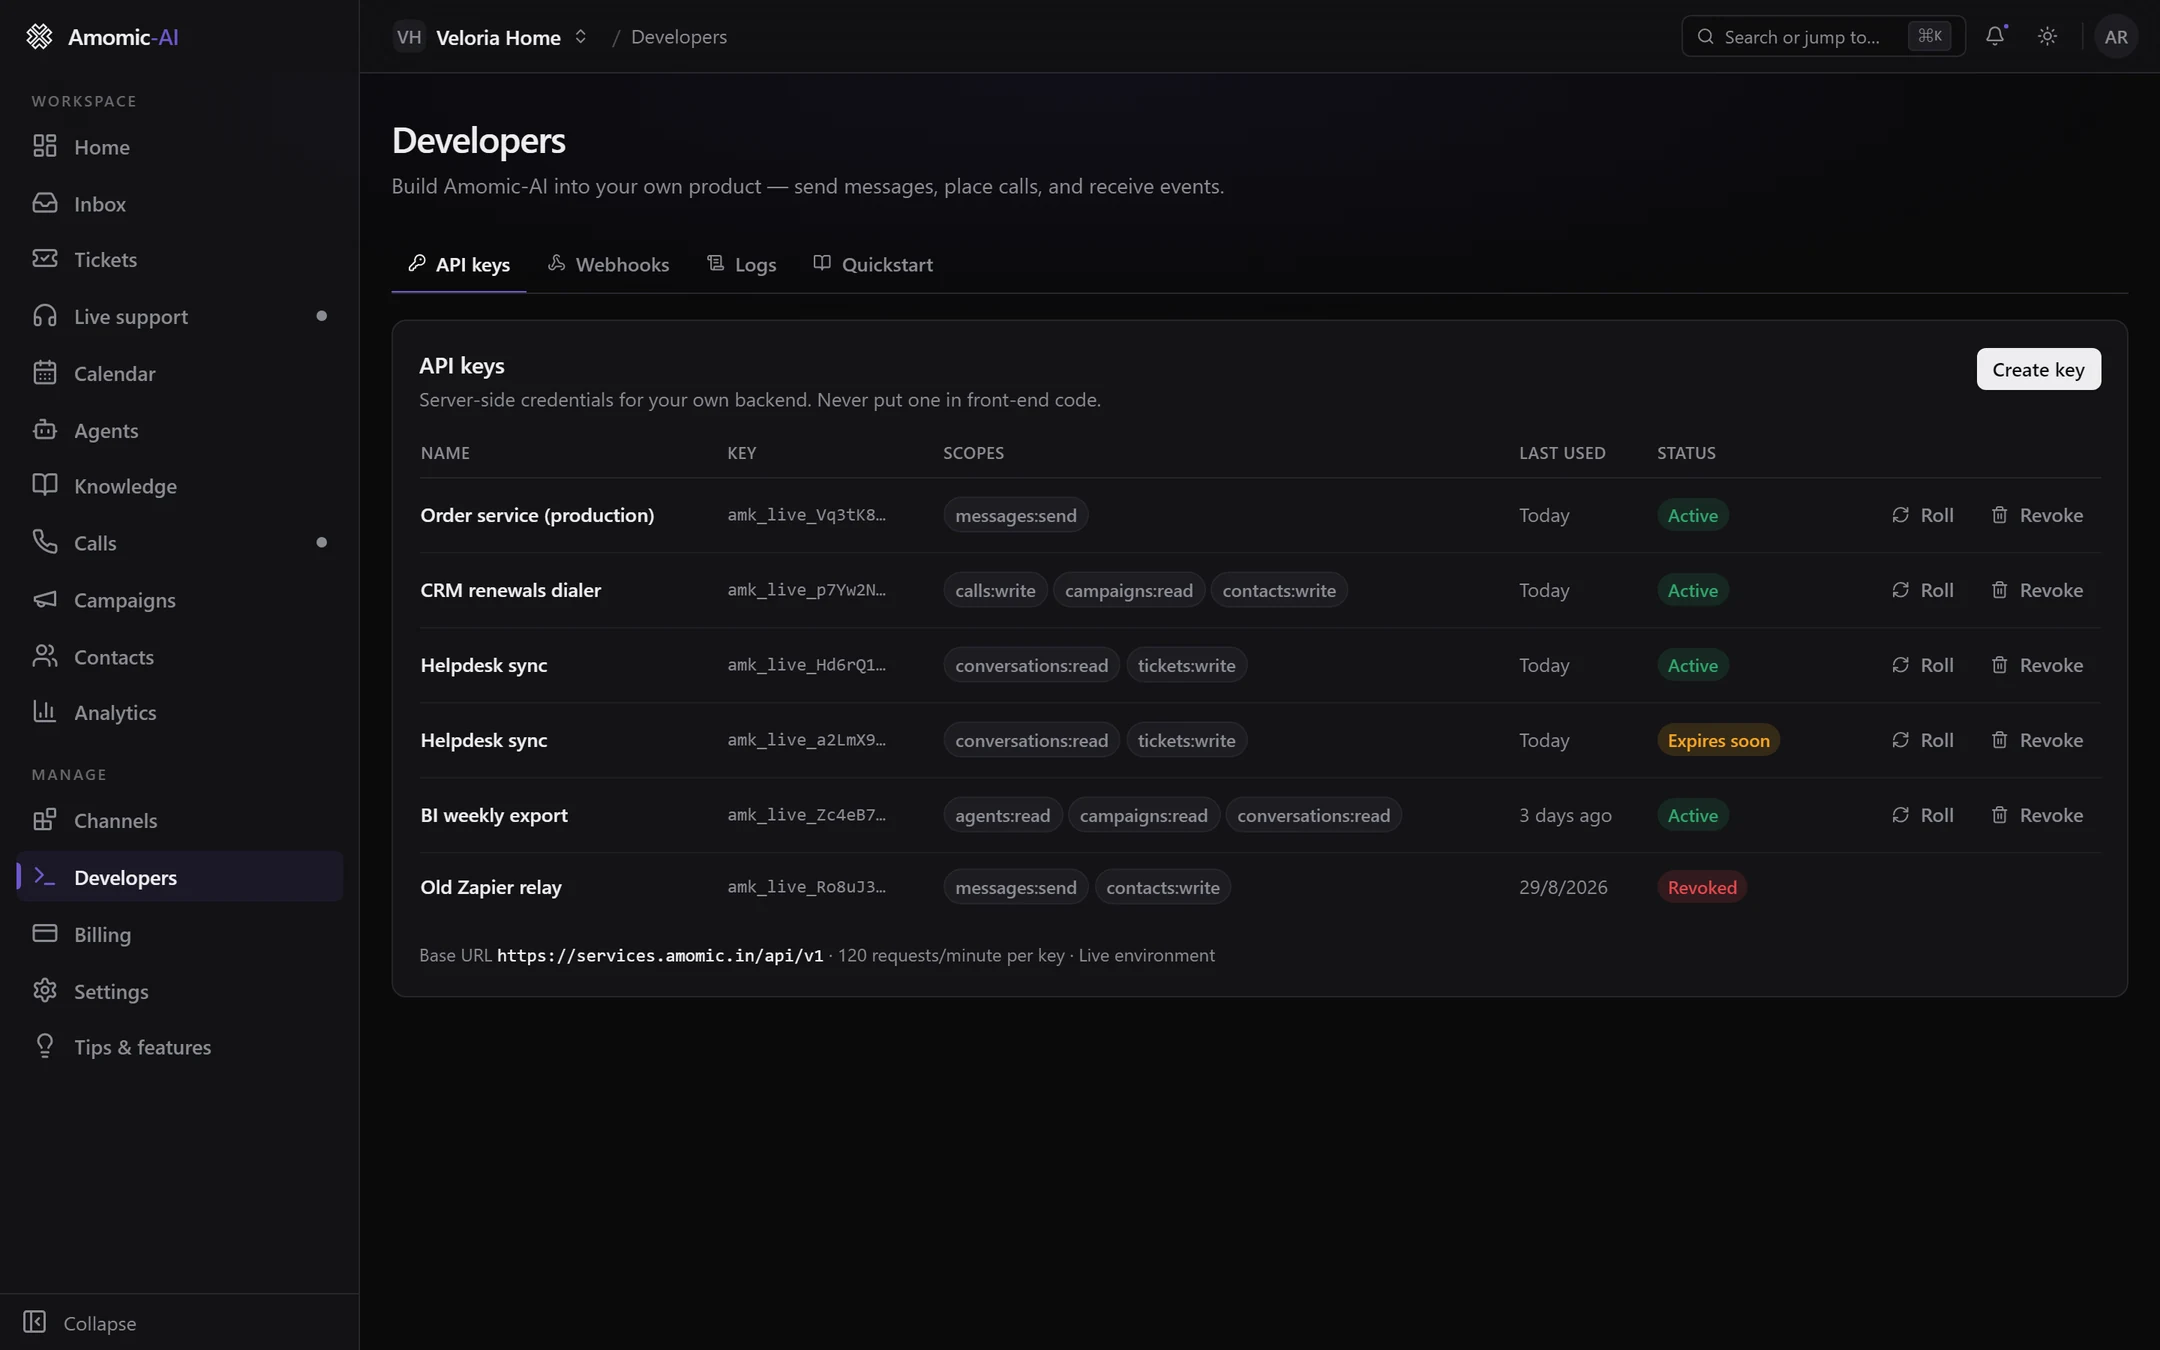This screenshot has height=1350, width=2160.
Task: Open Campaigns sidebar item
Action: [x=180, y=600]
